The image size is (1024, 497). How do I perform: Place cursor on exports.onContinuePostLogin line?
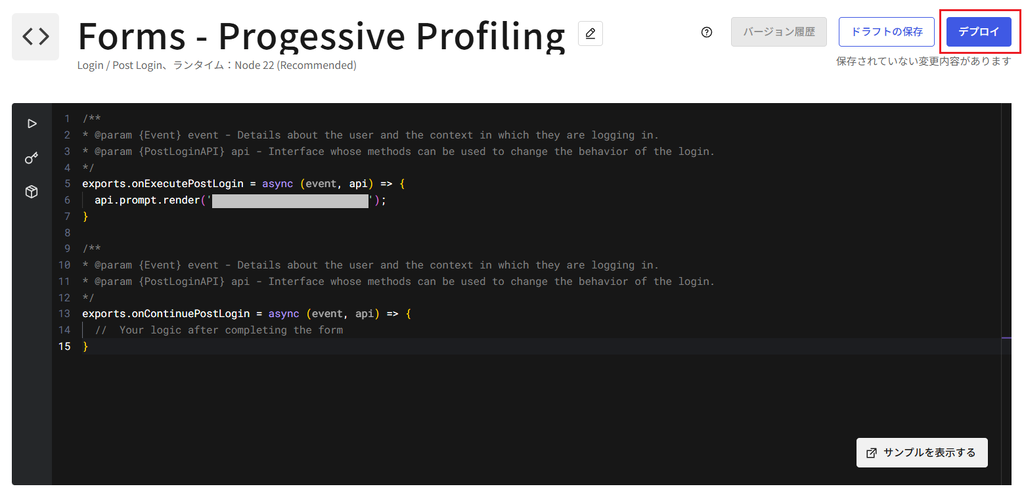246,314
